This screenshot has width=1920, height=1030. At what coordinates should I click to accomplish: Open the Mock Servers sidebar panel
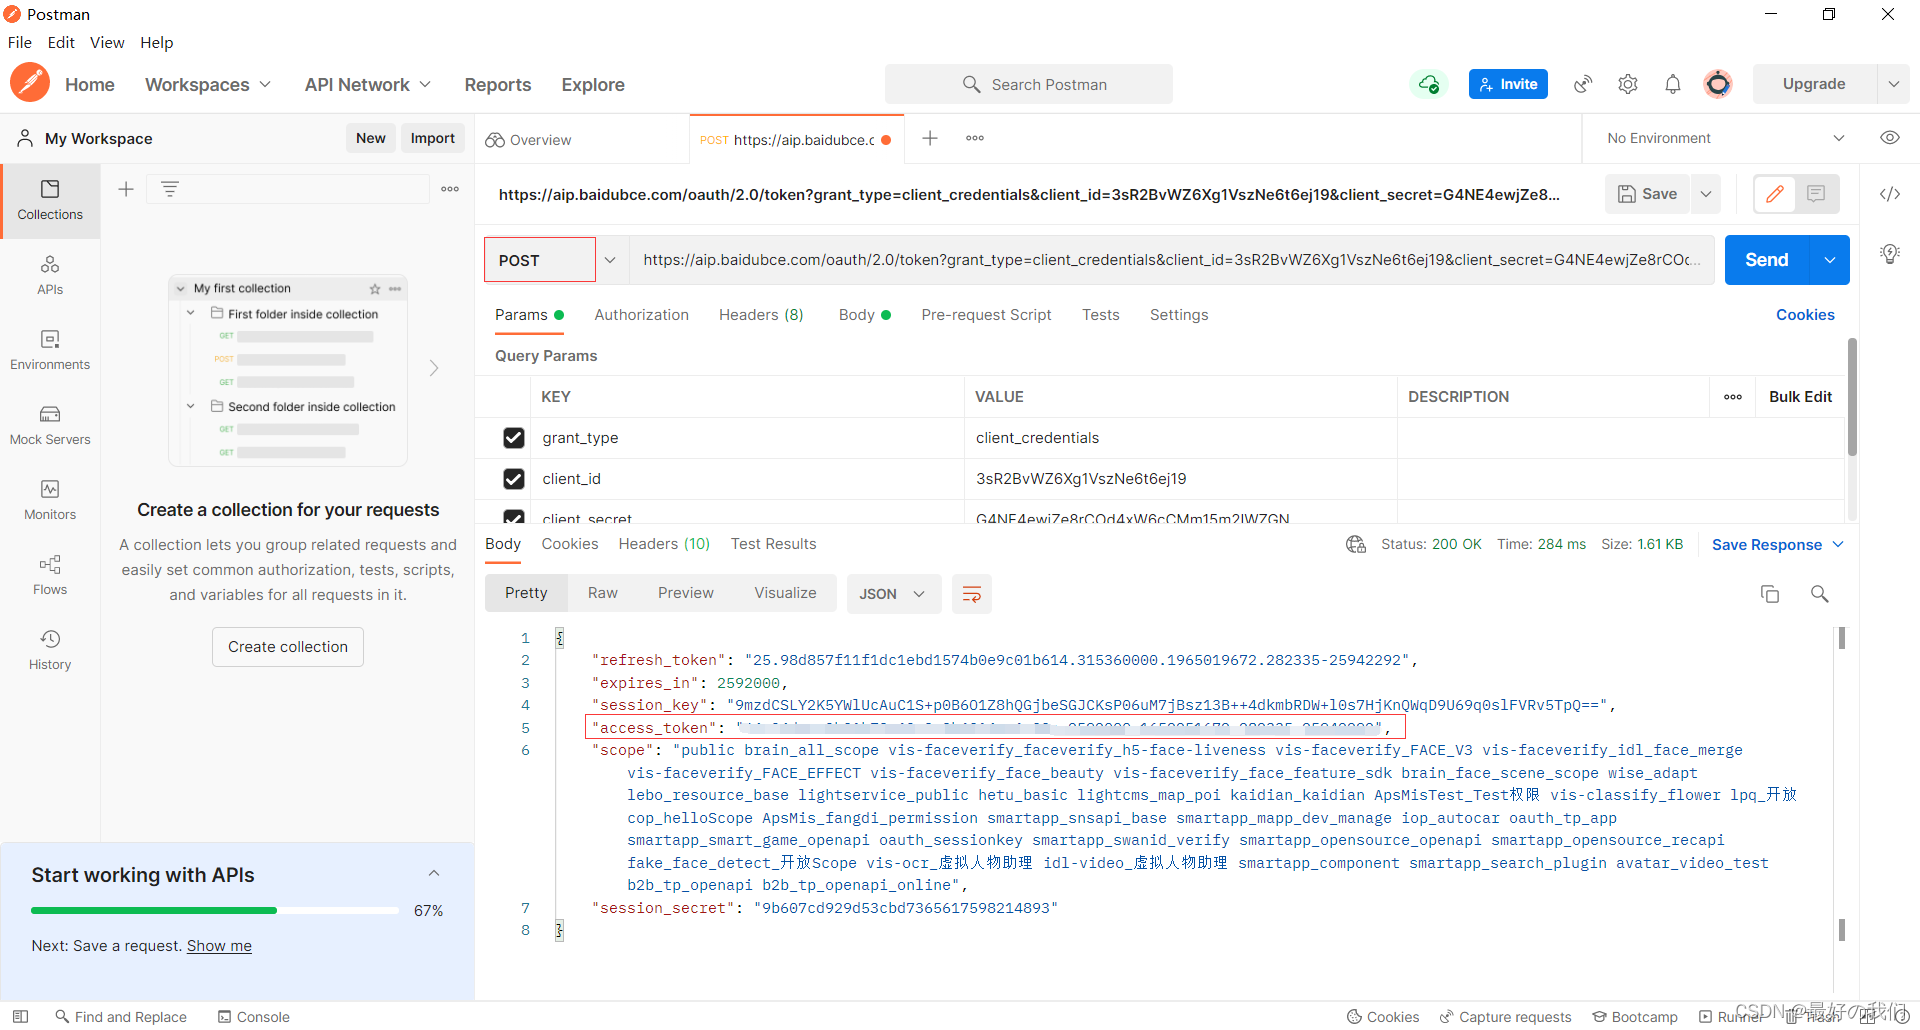[50, 426]
